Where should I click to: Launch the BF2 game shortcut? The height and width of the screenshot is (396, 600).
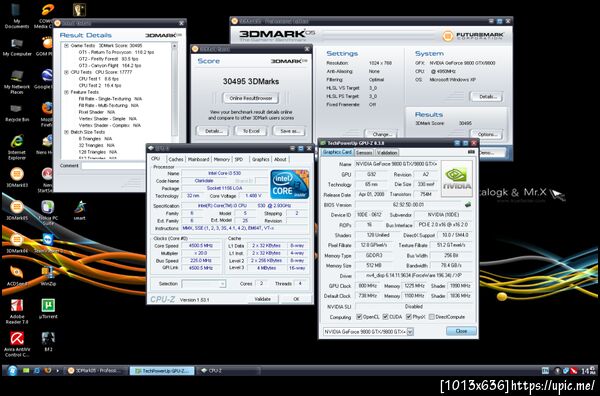tap(48, 341)
